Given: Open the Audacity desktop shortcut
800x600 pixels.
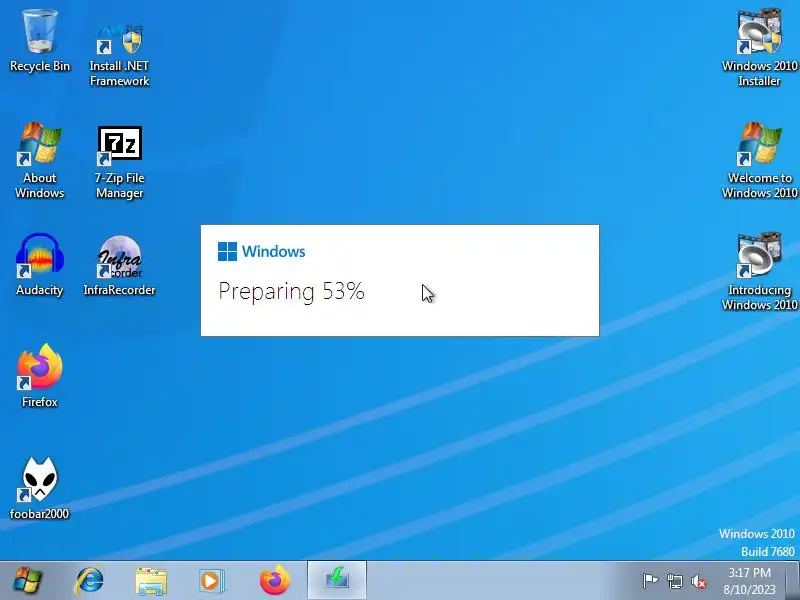Looking at the screenshot, I should point(40,265).
